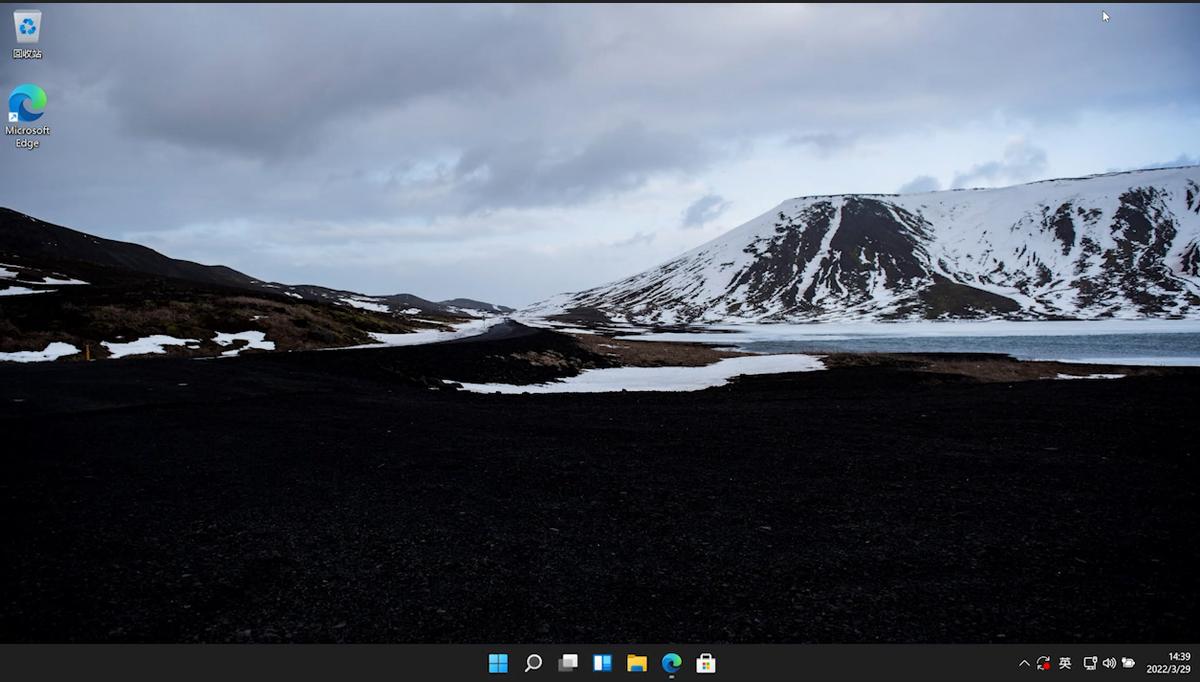This screenshot has height=682, width=1200.
Task: Open the Microsoft Store taskbar icon
Action: 706,663
